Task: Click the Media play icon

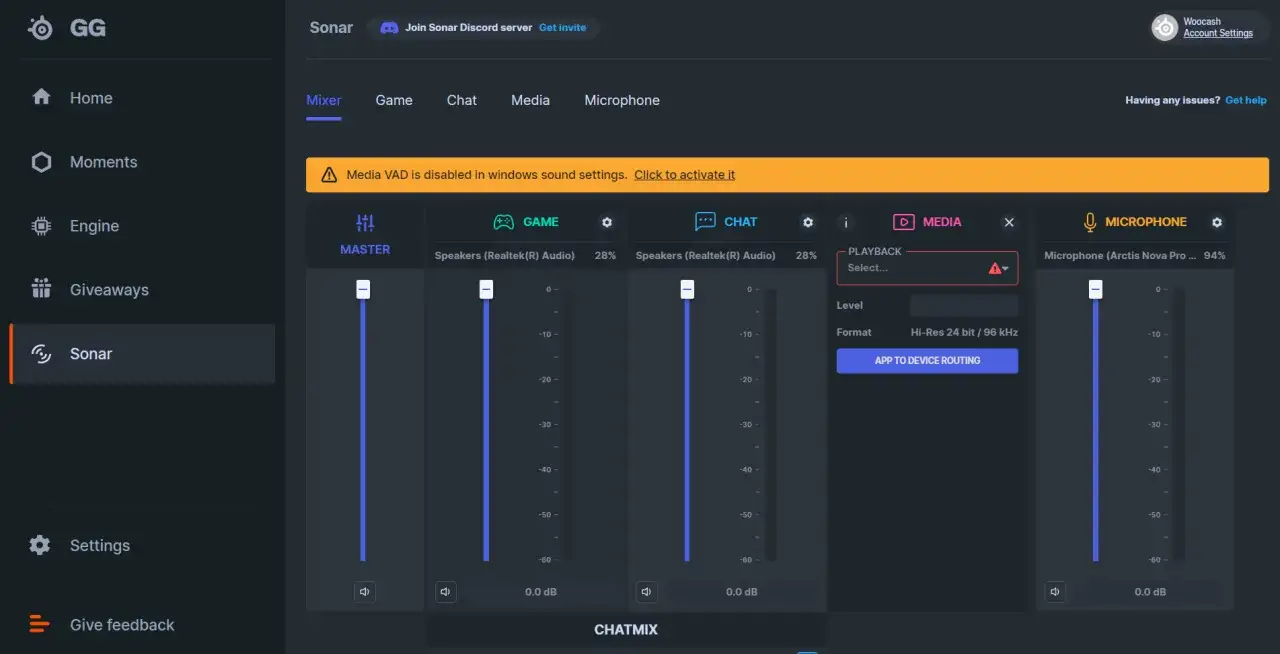Action: click(904, 222)
